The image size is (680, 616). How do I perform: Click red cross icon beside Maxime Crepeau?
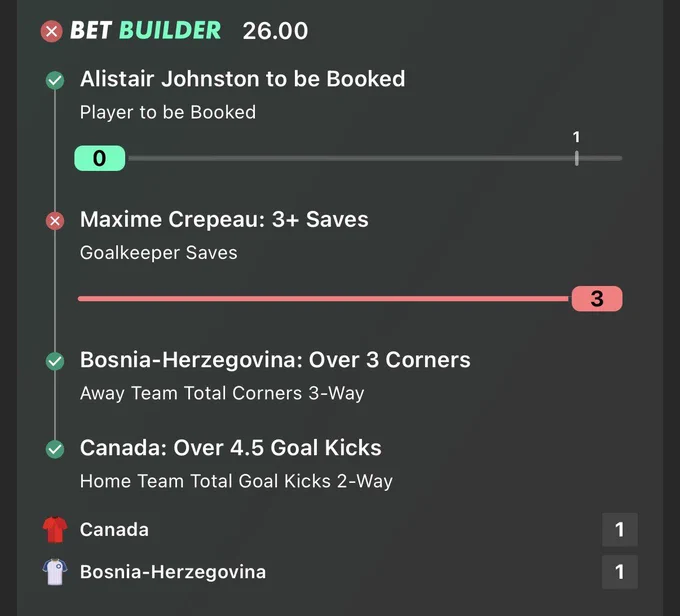(x=55, y=221)
